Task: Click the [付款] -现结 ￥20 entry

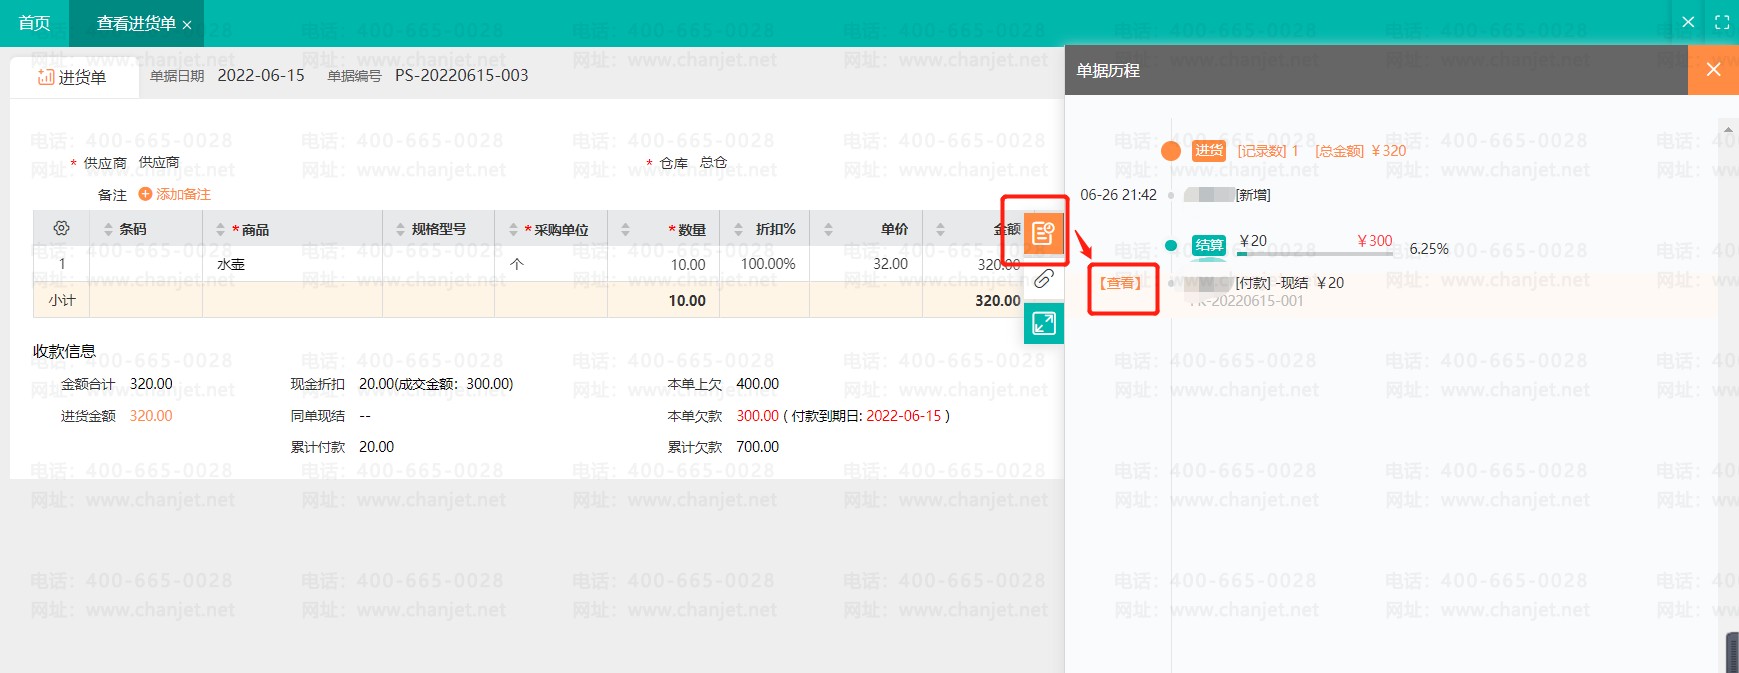Action: click(x=1290, y=283)
